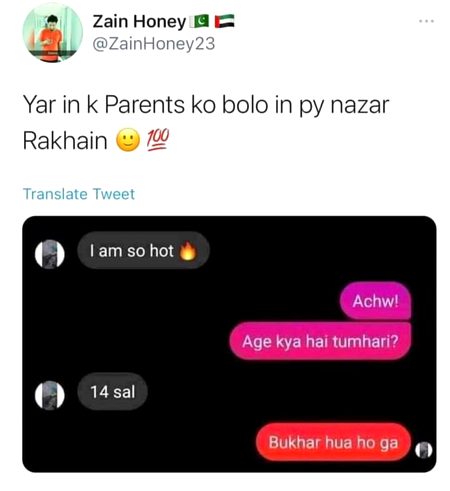
Task: Click the "Age kya hai tumhari?" bubble
Action: pos(320,341)
